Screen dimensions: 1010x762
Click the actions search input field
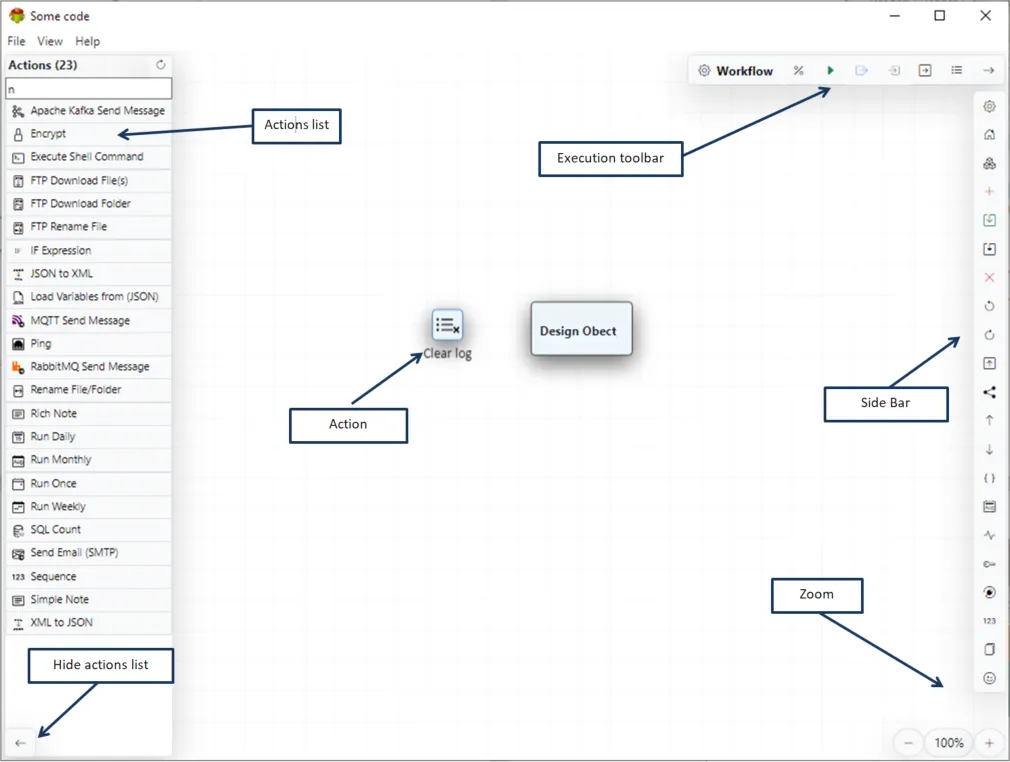point(89,89)
